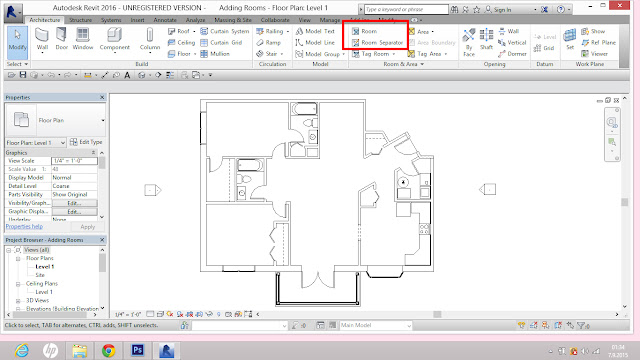Select the Shaft opening tool
The height and width of the screenshot is (360, 640).
(486, 40)
